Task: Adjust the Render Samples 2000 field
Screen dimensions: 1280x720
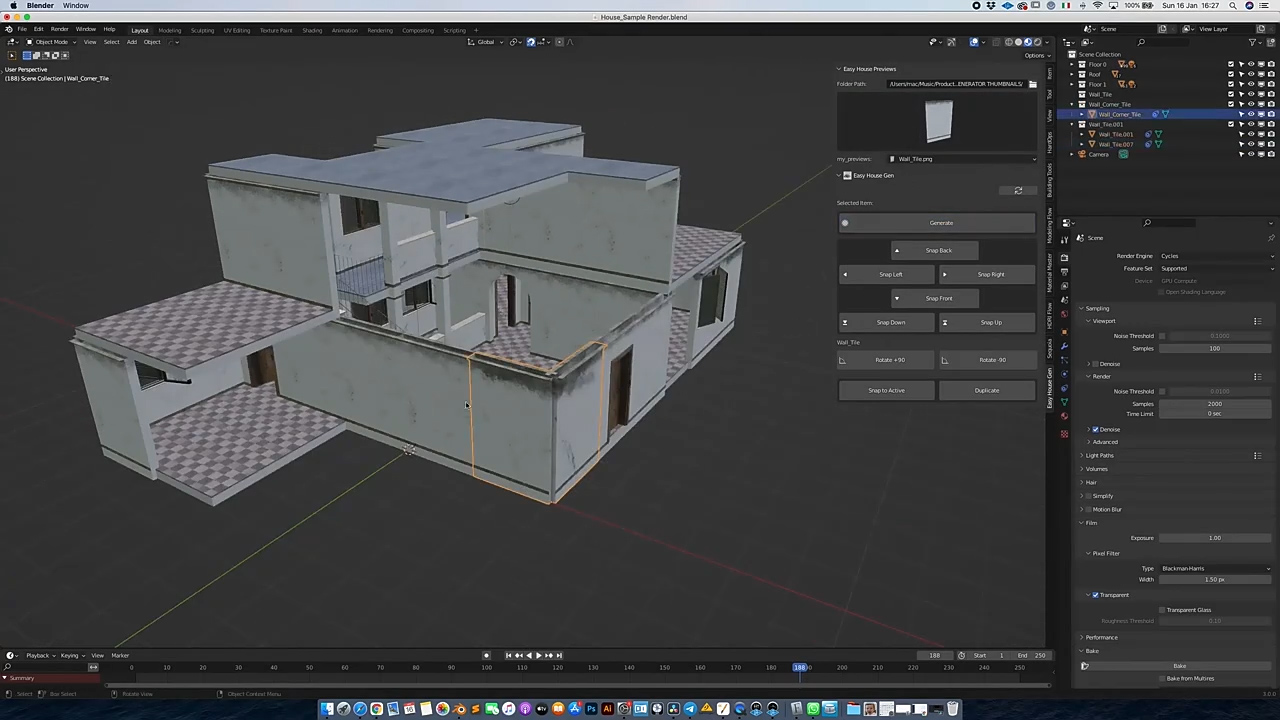Action: coord(1215,404)
